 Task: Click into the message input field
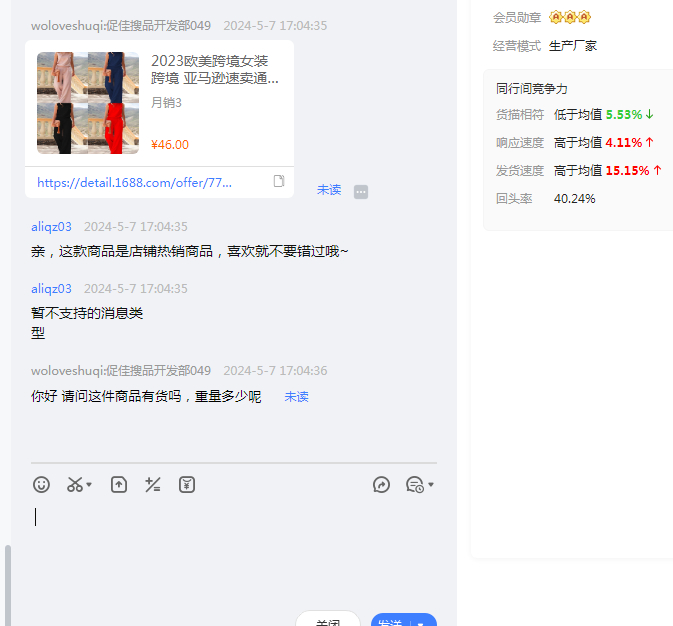coord(234,554)
